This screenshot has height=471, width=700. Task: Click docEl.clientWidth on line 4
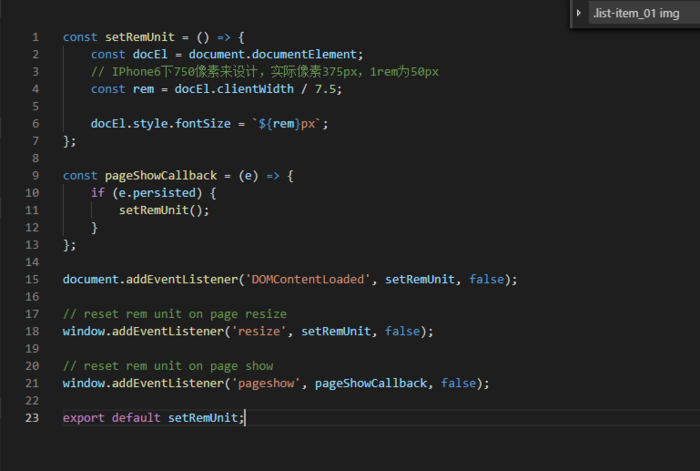(x=234, y=89)
